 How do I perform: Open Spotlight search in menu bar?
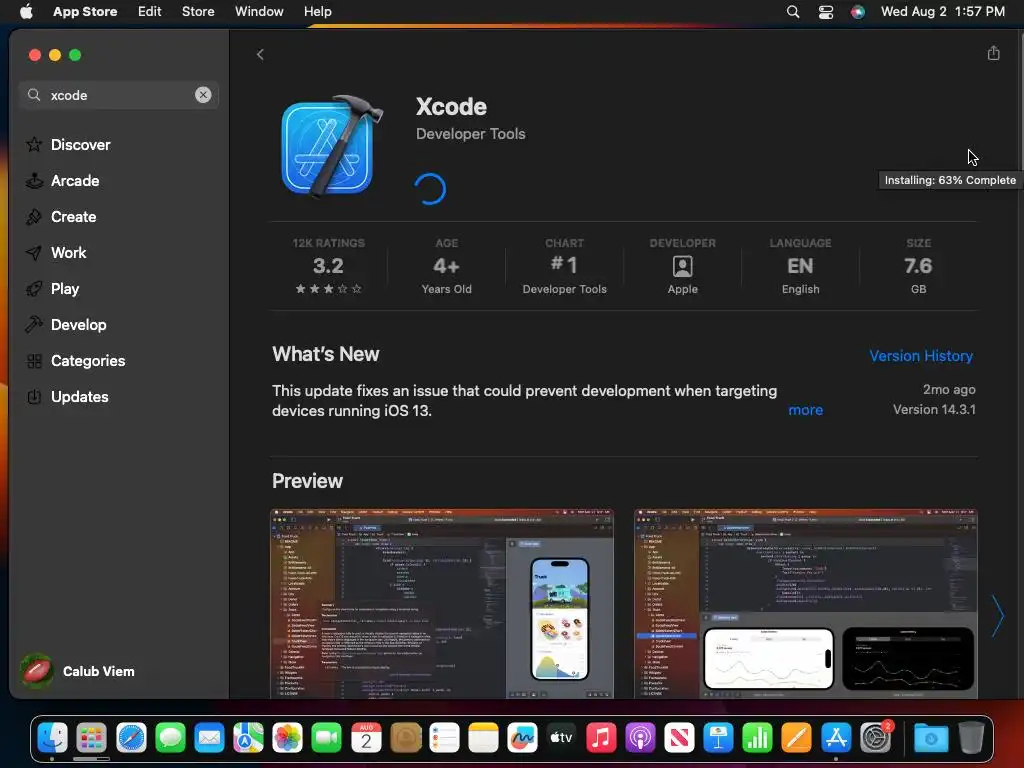pos(793,11)
